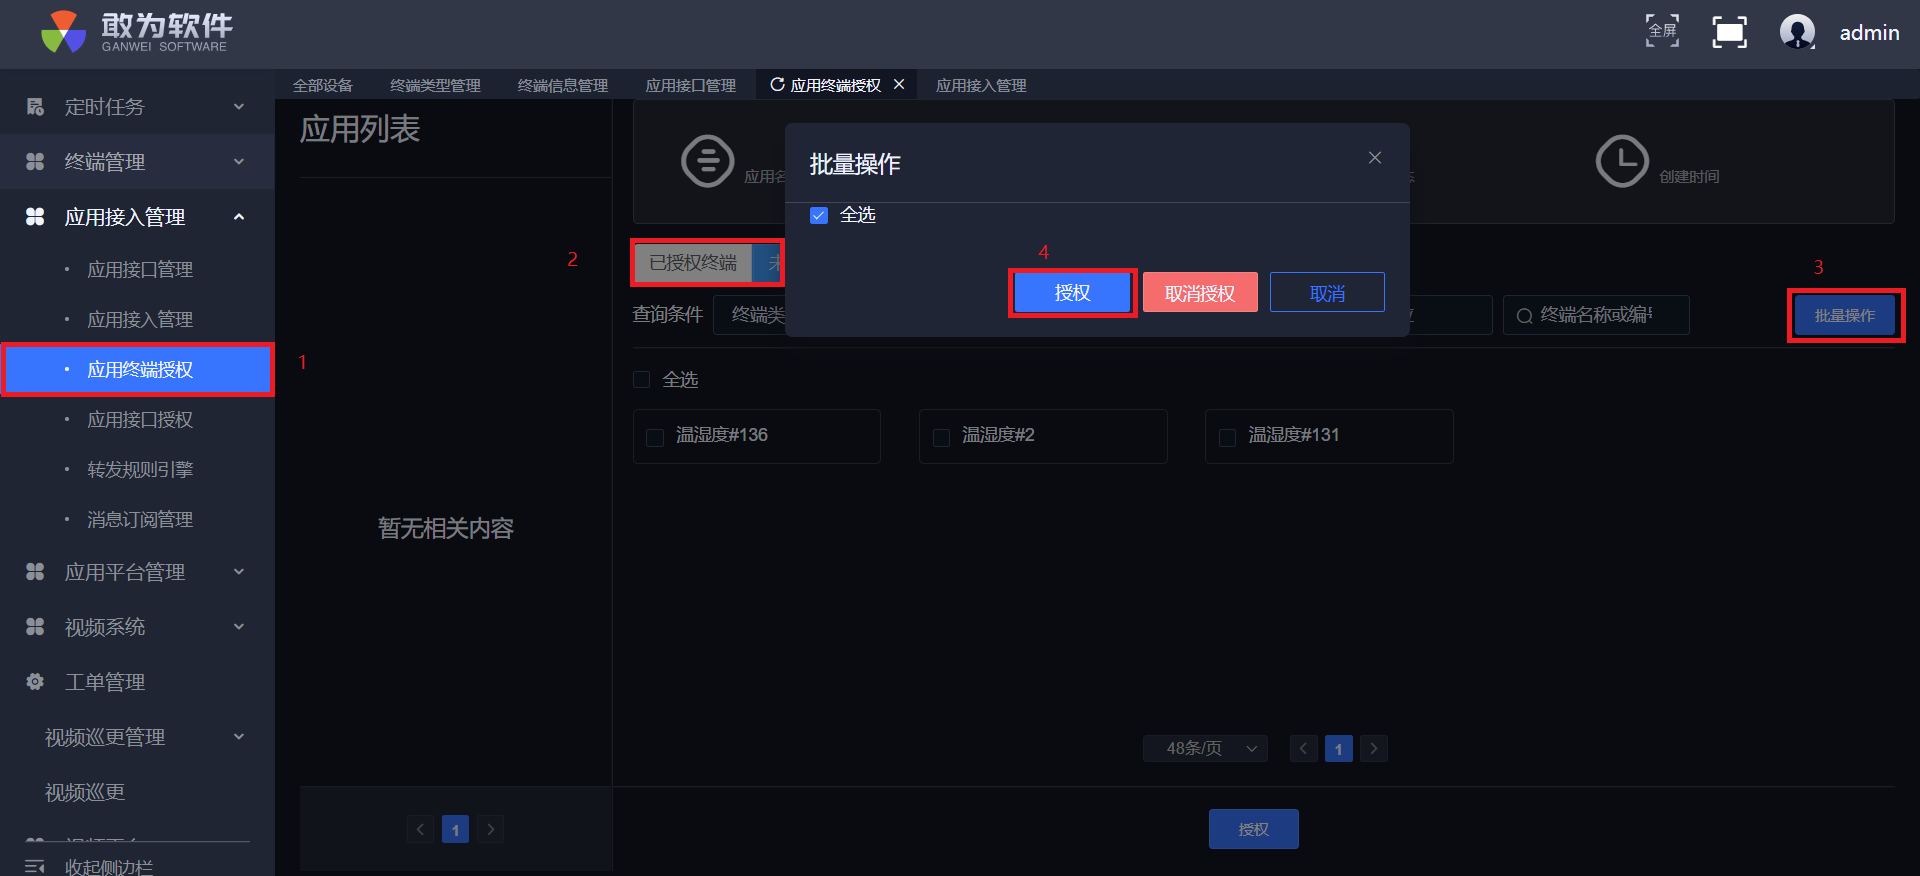
Task: Click the refresh icon on the 应用终端授权 tab
Action: (x=777, y=85)
